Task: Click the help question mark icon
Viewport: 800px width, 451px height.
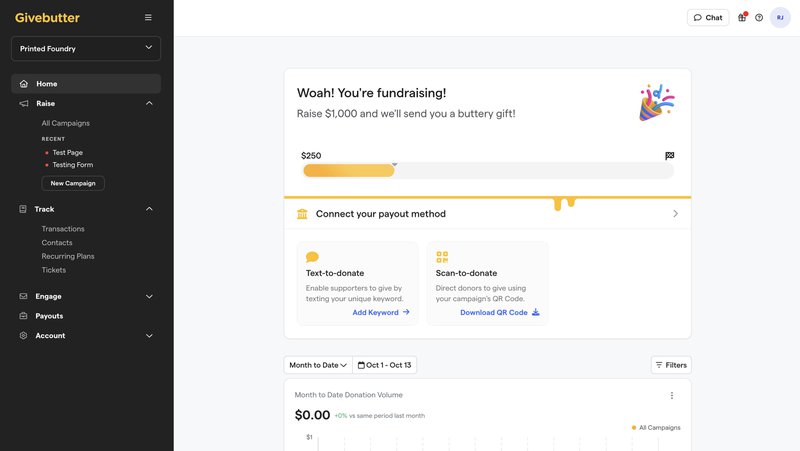Action: point(759,17)
